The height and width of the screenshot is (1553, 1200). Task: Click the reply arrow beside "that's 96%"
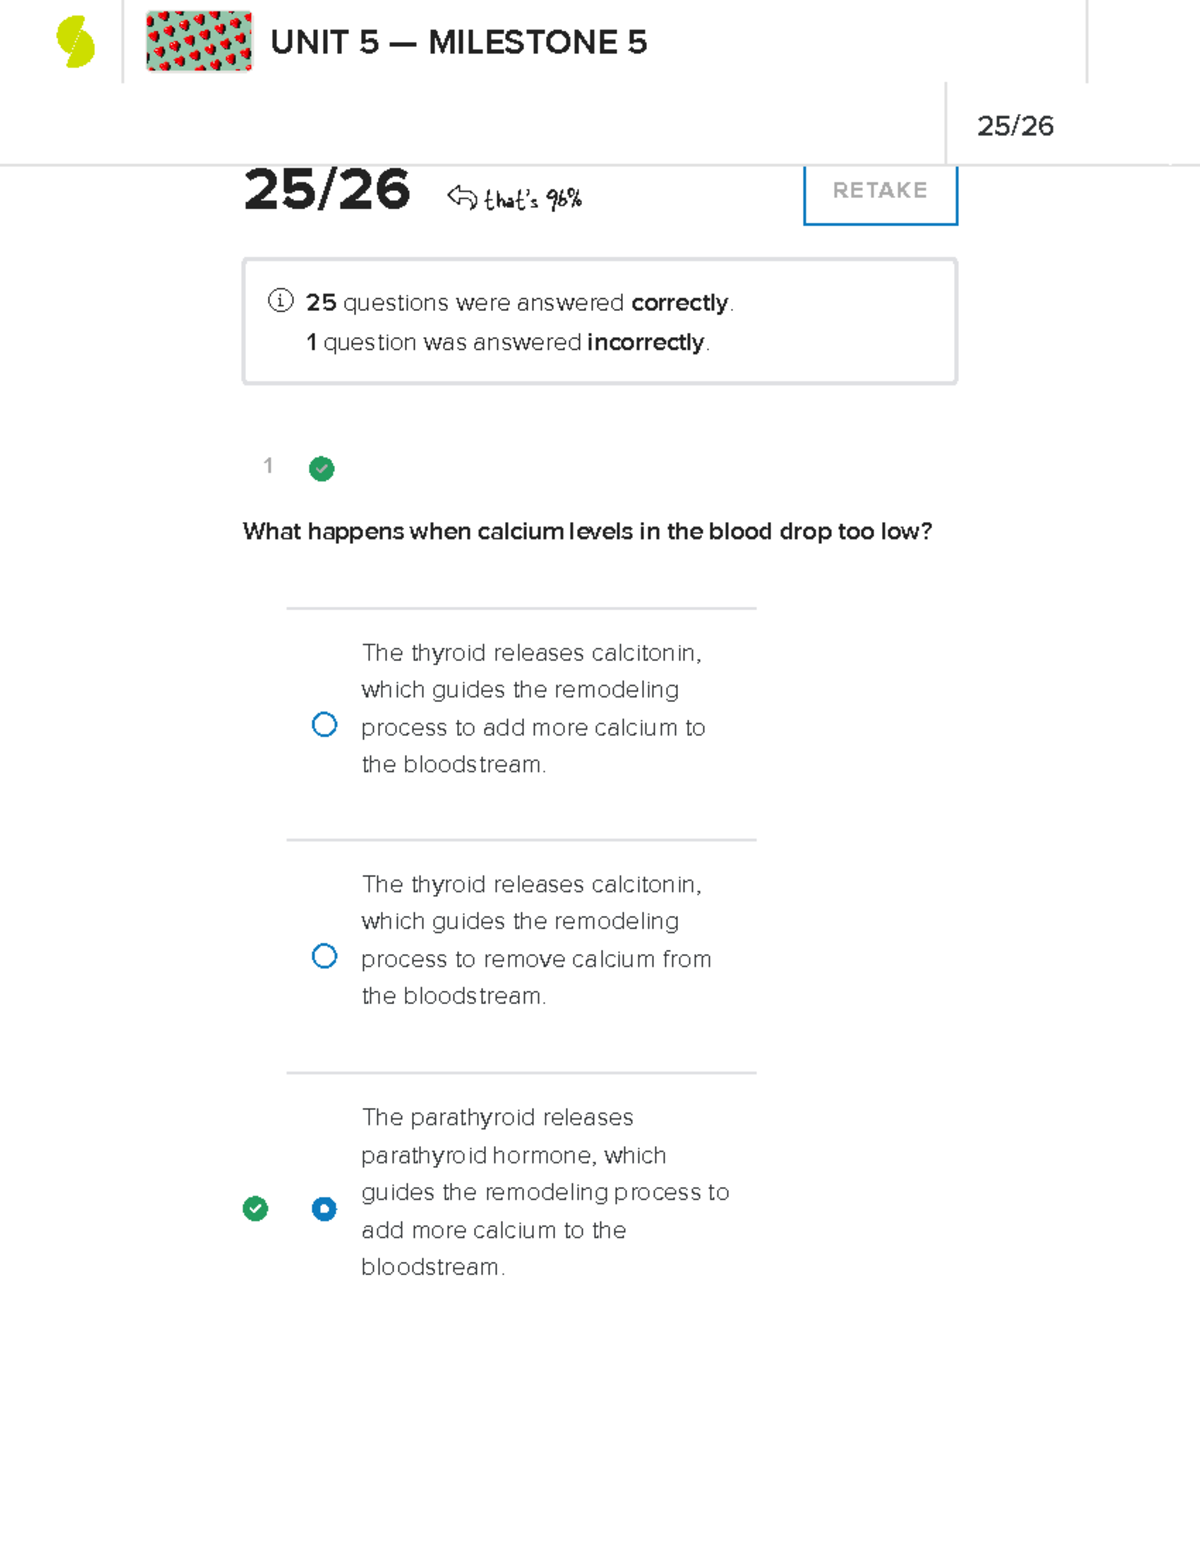tap(462, 197)
